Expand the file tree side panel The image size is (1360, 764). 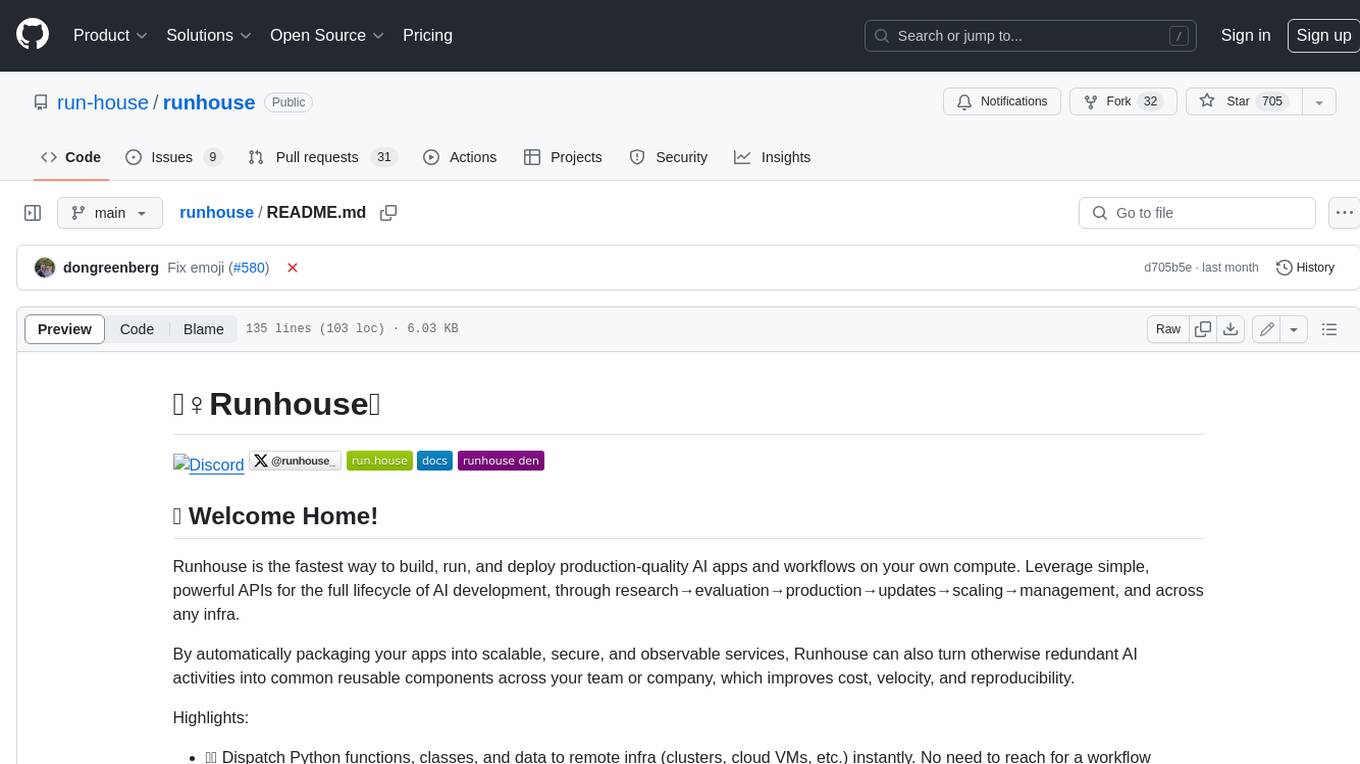(32, 213)
